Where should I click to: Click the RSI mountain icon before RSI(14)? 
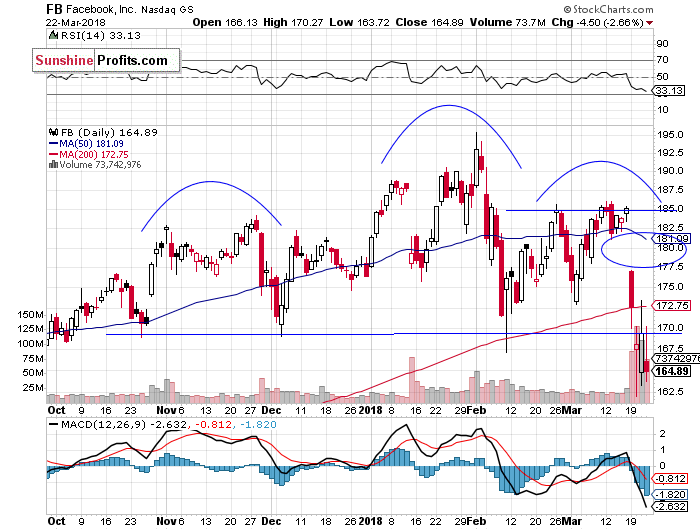pos(53,35)
